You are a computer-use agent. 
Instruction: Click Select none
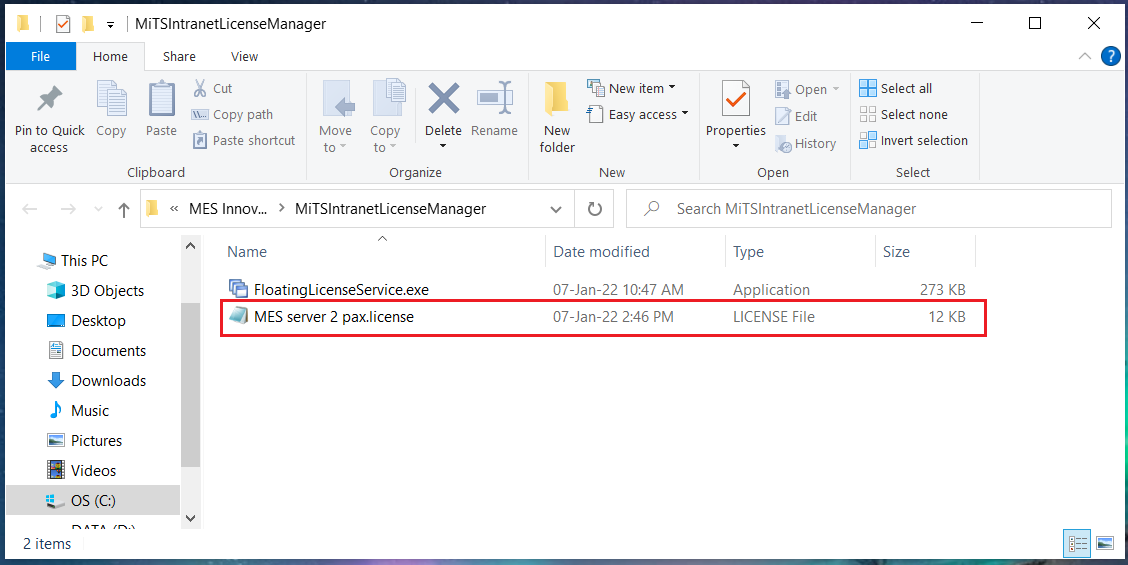[904, 114]
